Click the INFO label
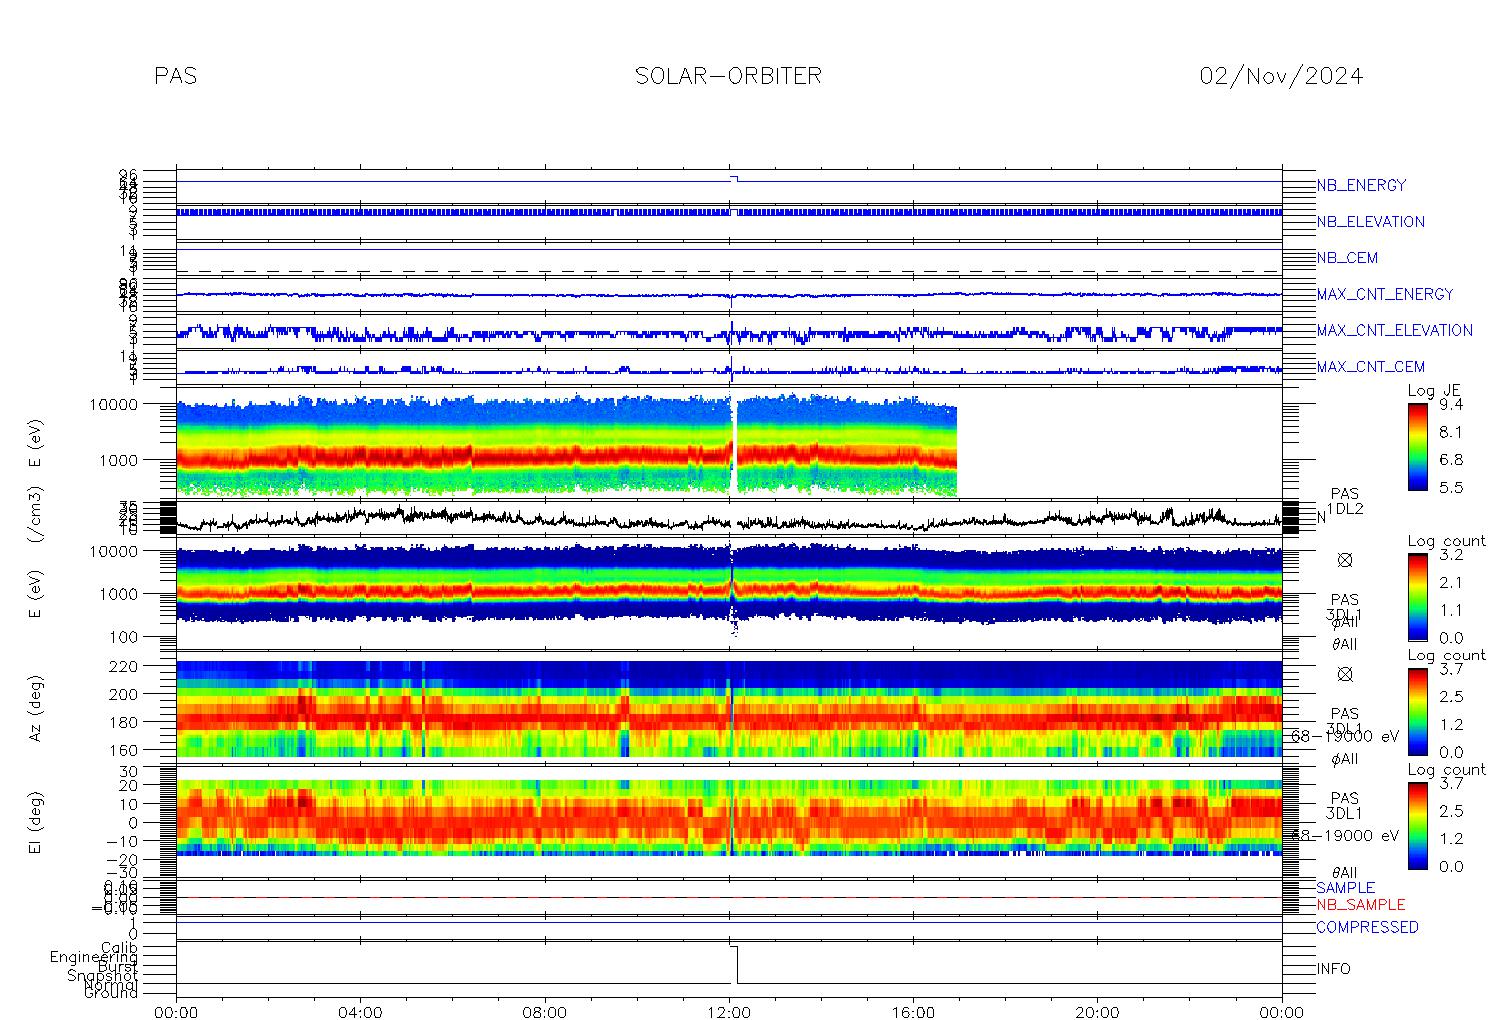Image resolution: width=1512 pixels, height=1020 pixels. pos(1333,969)
